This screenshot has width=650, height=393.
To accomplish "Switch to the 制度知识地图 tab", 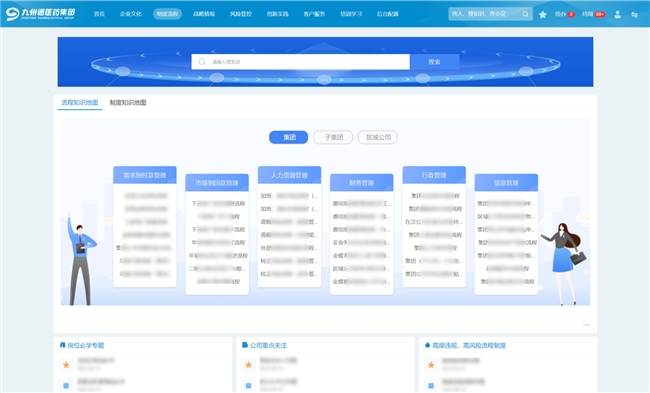I will click(128, 102).
